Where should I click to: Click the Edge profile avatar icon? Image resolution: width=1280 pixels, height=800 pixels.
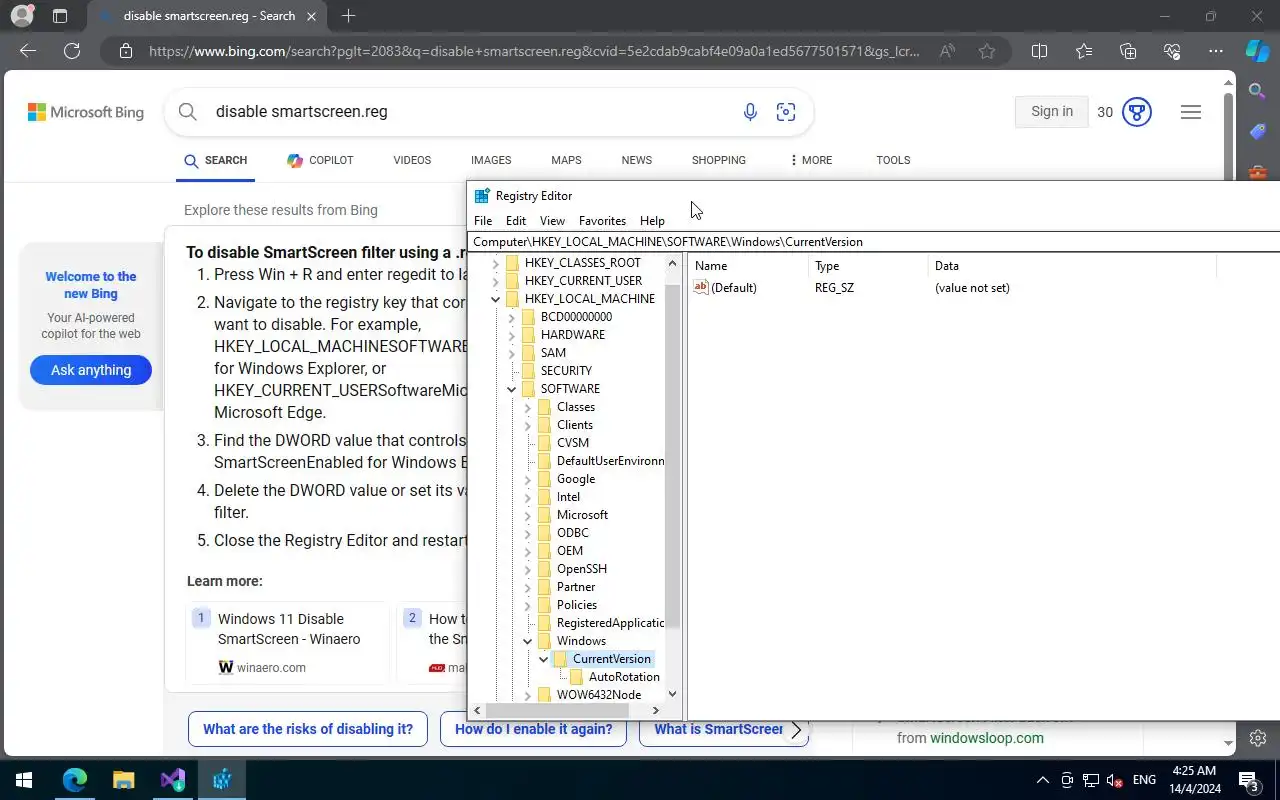click(21, 16)
